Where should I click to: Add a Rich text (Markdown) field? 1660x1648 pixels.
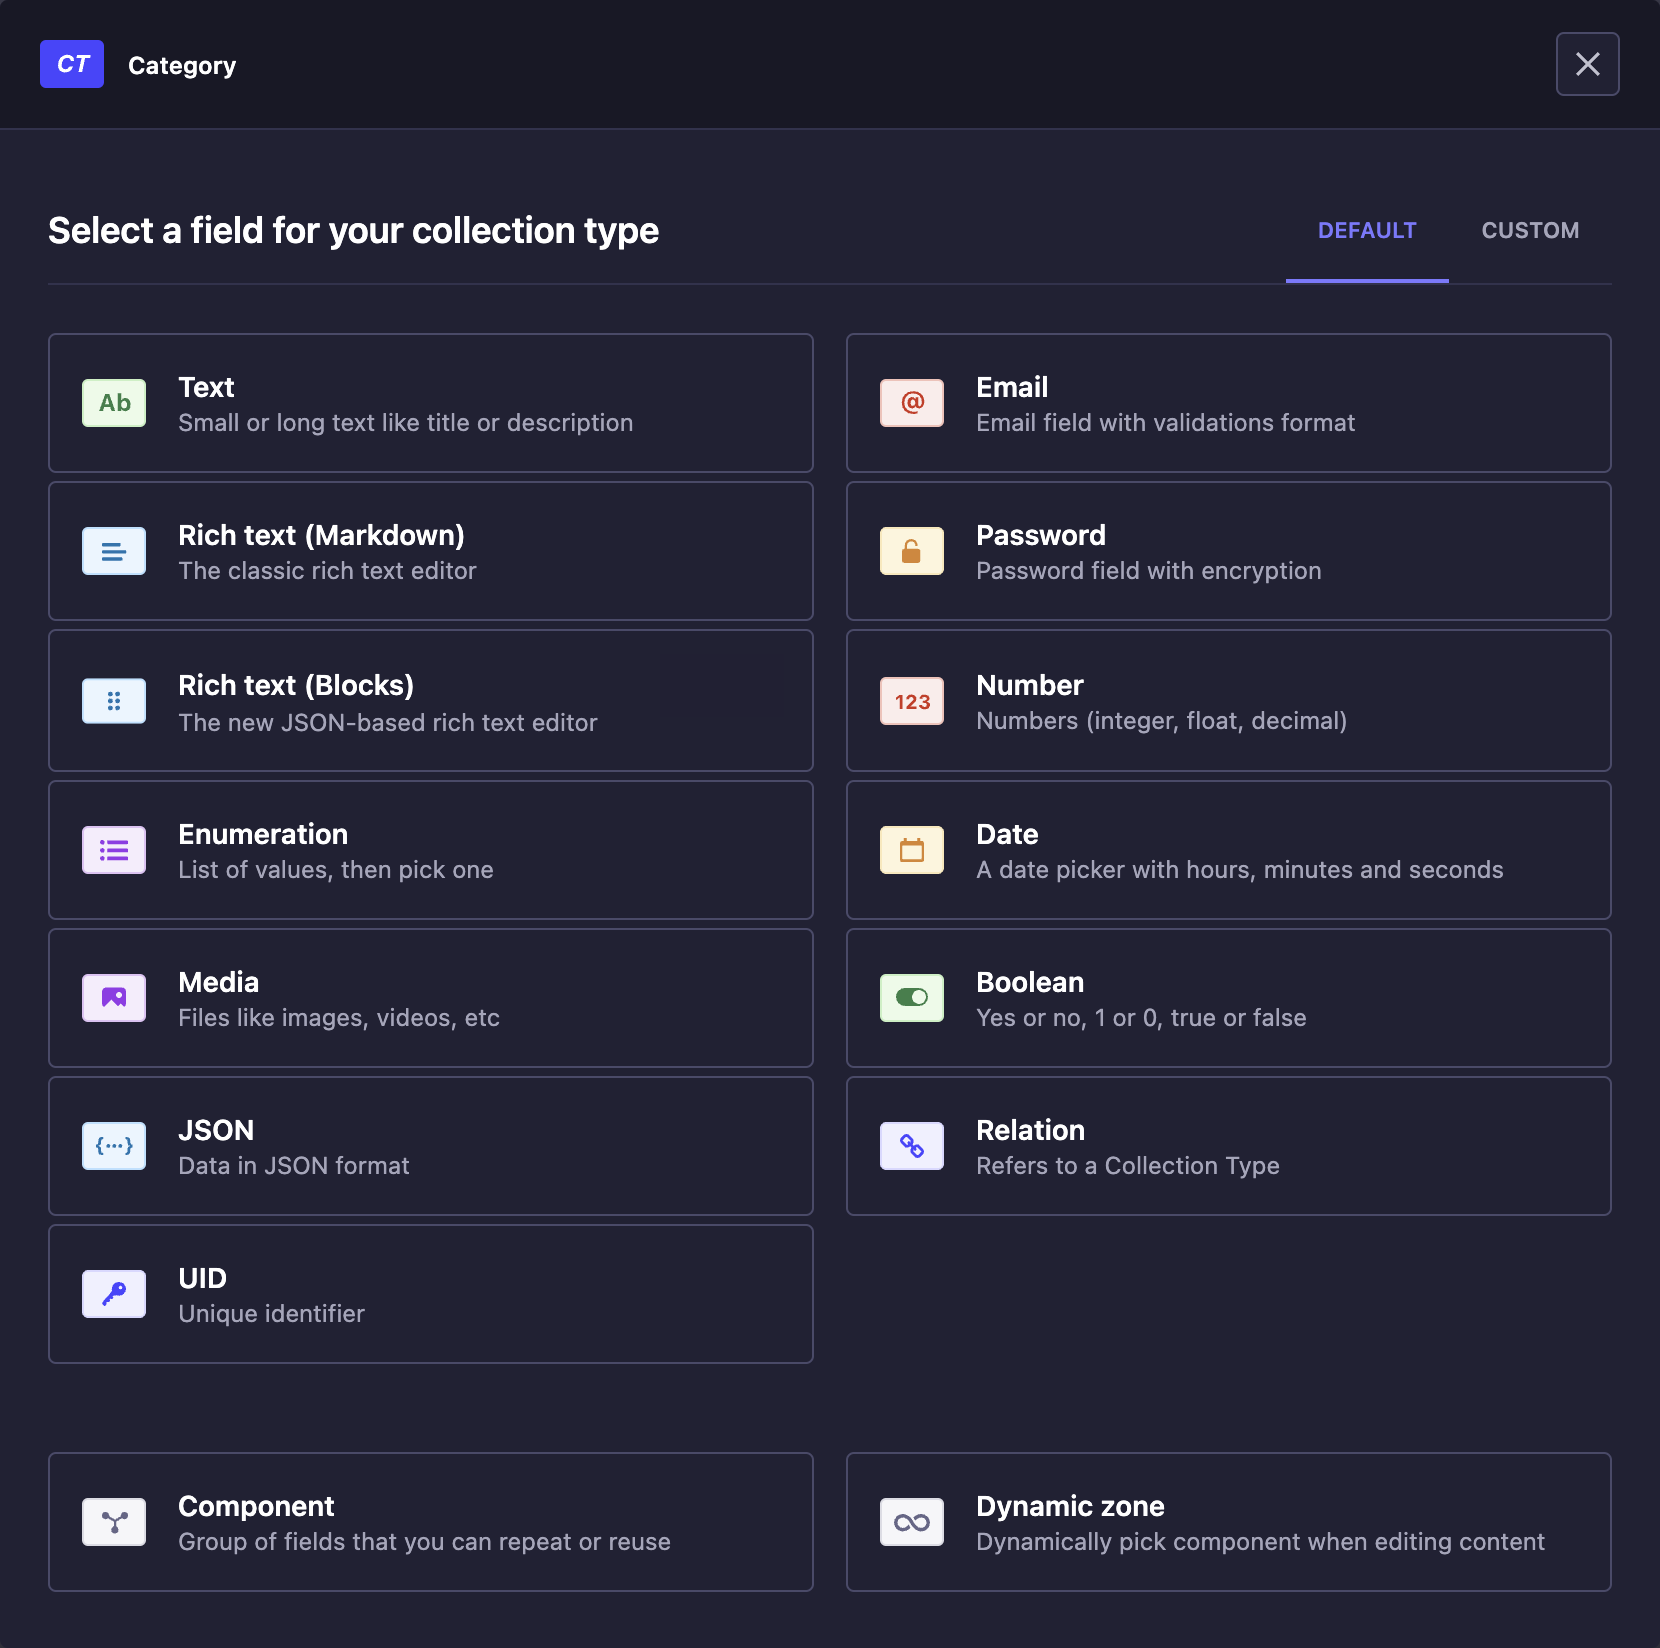point(430,551)
